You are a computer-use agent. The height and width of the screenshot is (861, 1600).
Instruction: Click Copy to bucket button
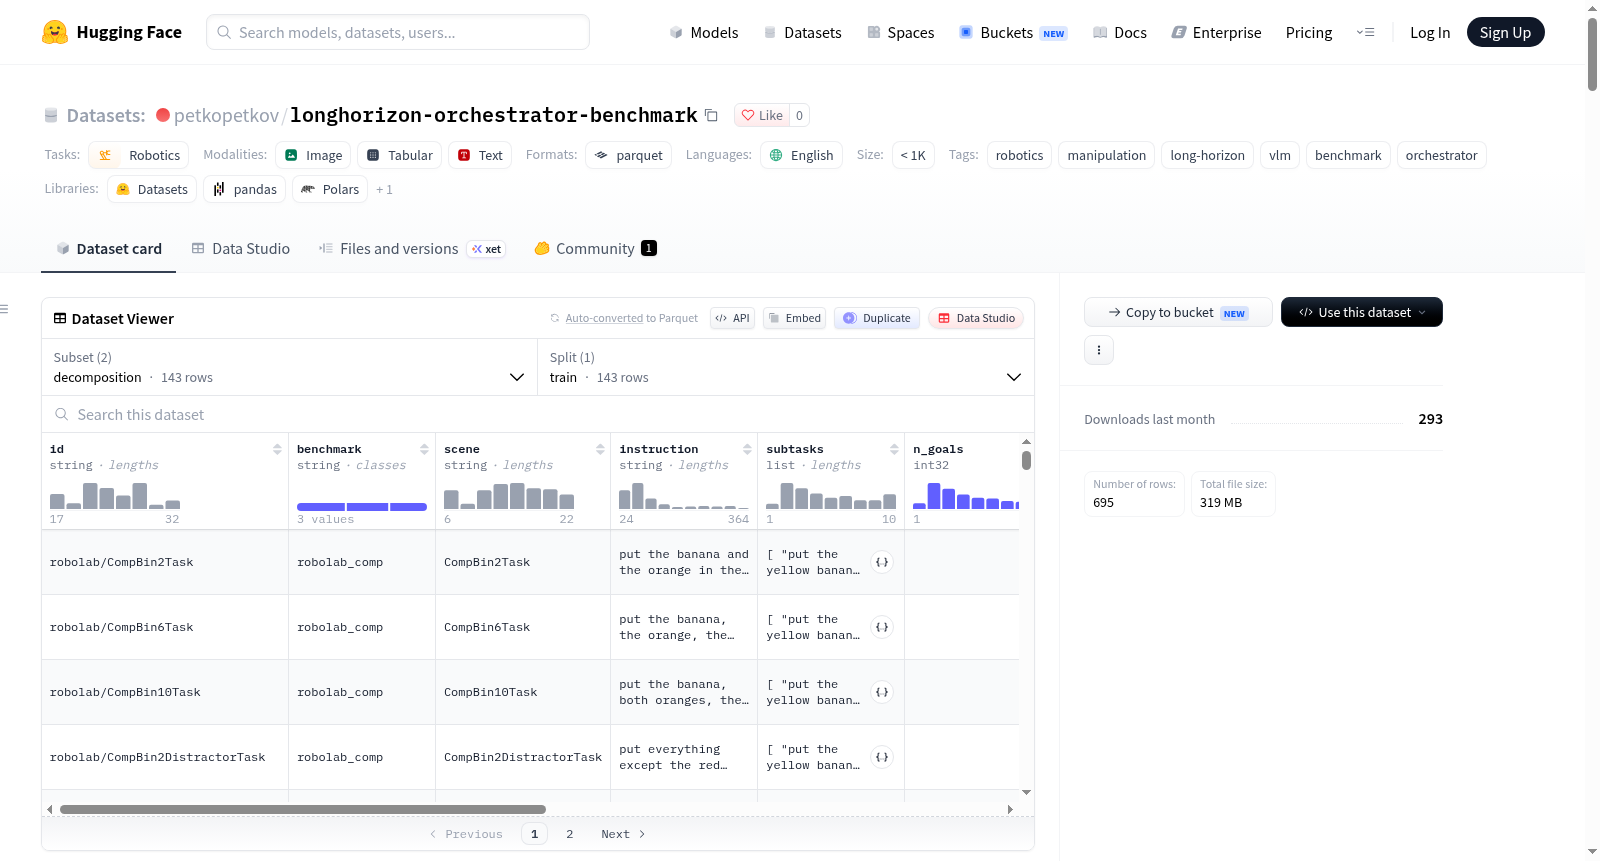(x=1178, y=312)
